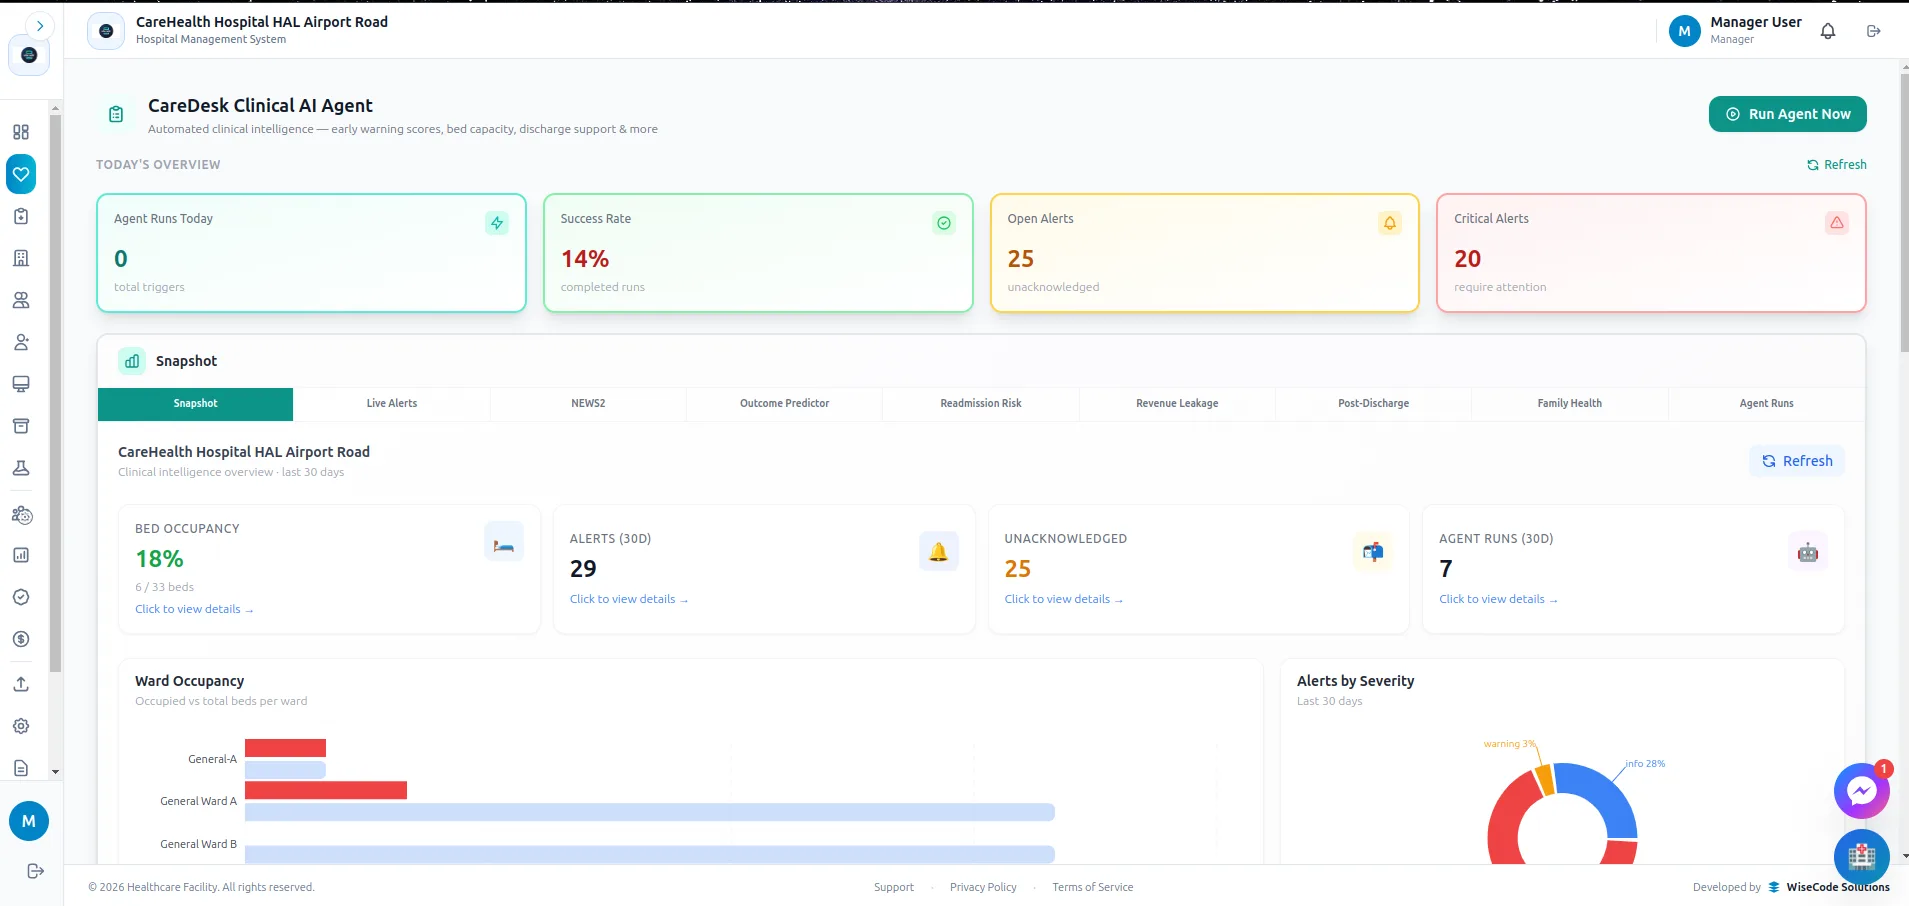Viewport: 1909px width, 906px height.
Task: View details of Bed Occupancy
Action: click(194, 609)
